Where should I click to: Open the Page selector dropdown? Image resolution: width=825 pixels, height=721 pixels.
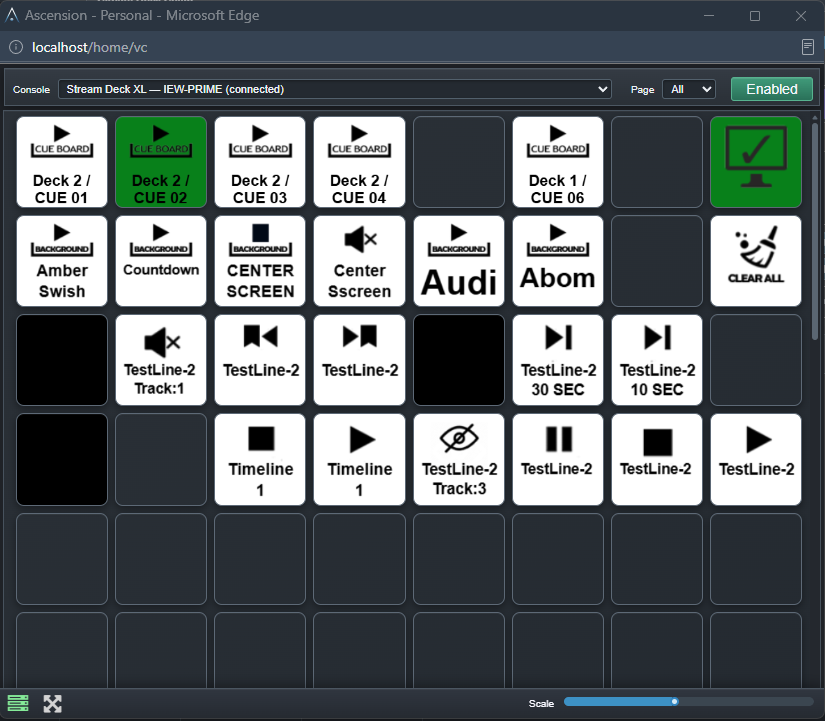[x=689, y=89]
